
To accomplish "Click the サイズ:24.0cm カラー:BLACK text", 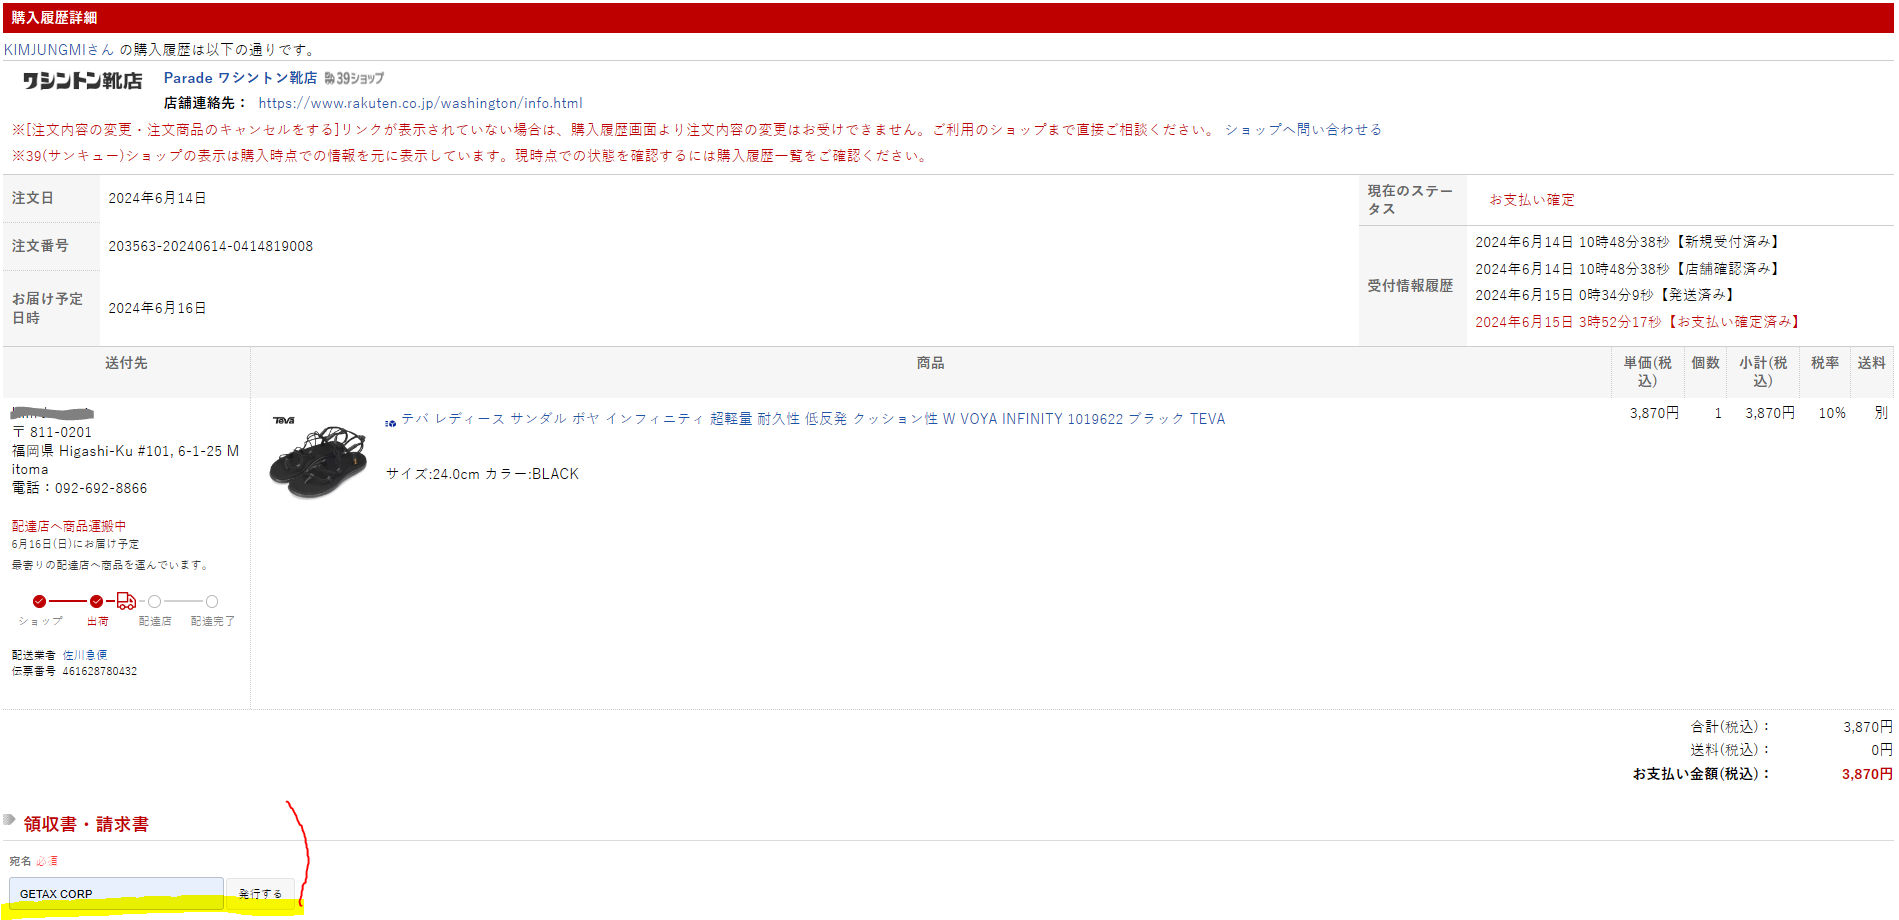I will (x=482, y=474).
